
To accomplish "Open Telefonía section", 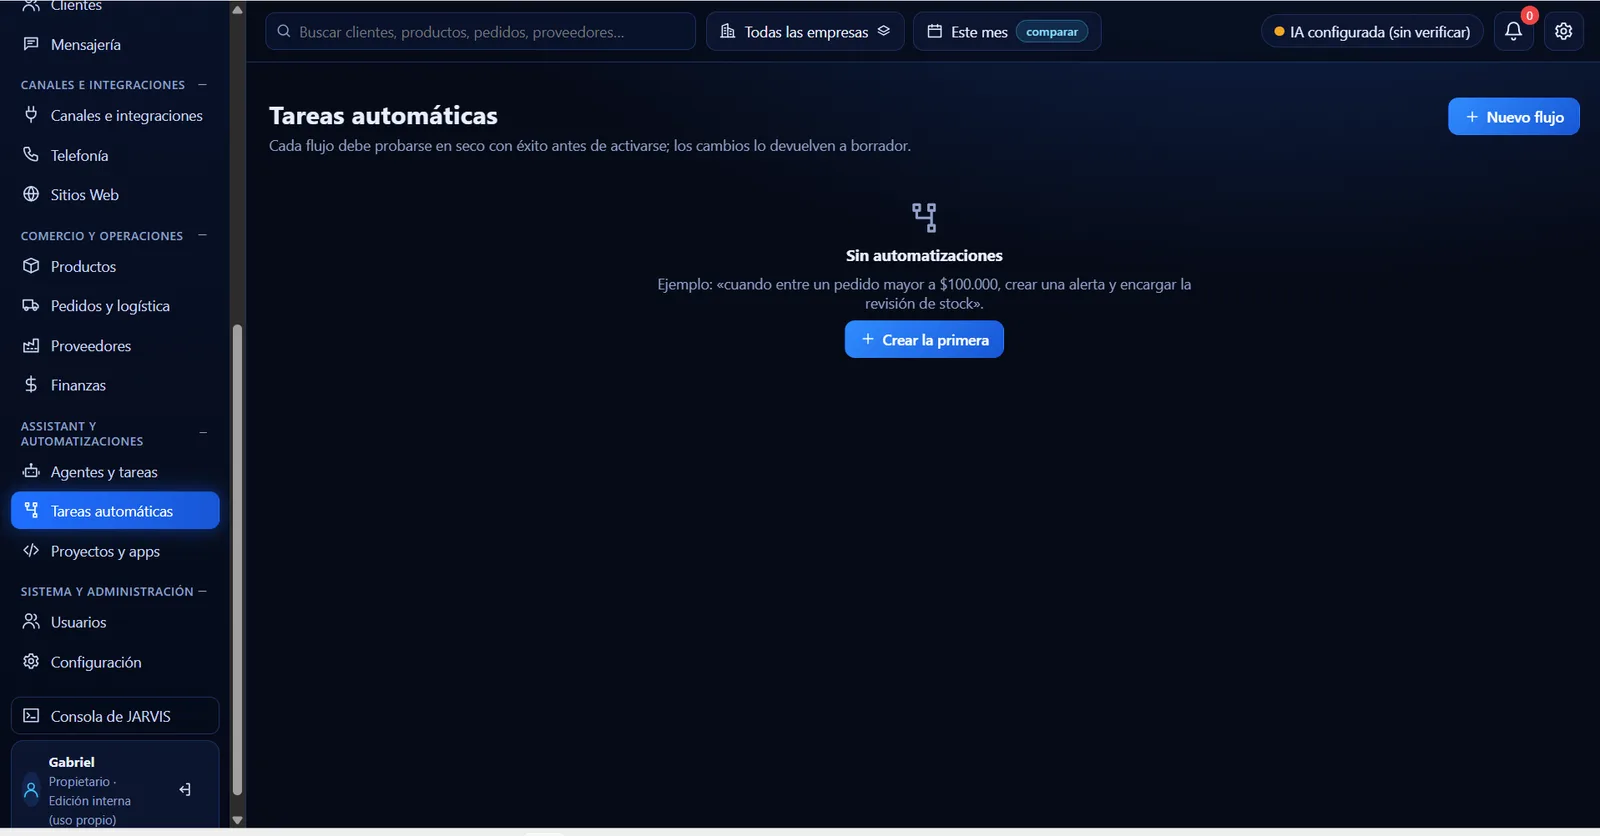I will (115, 155).
